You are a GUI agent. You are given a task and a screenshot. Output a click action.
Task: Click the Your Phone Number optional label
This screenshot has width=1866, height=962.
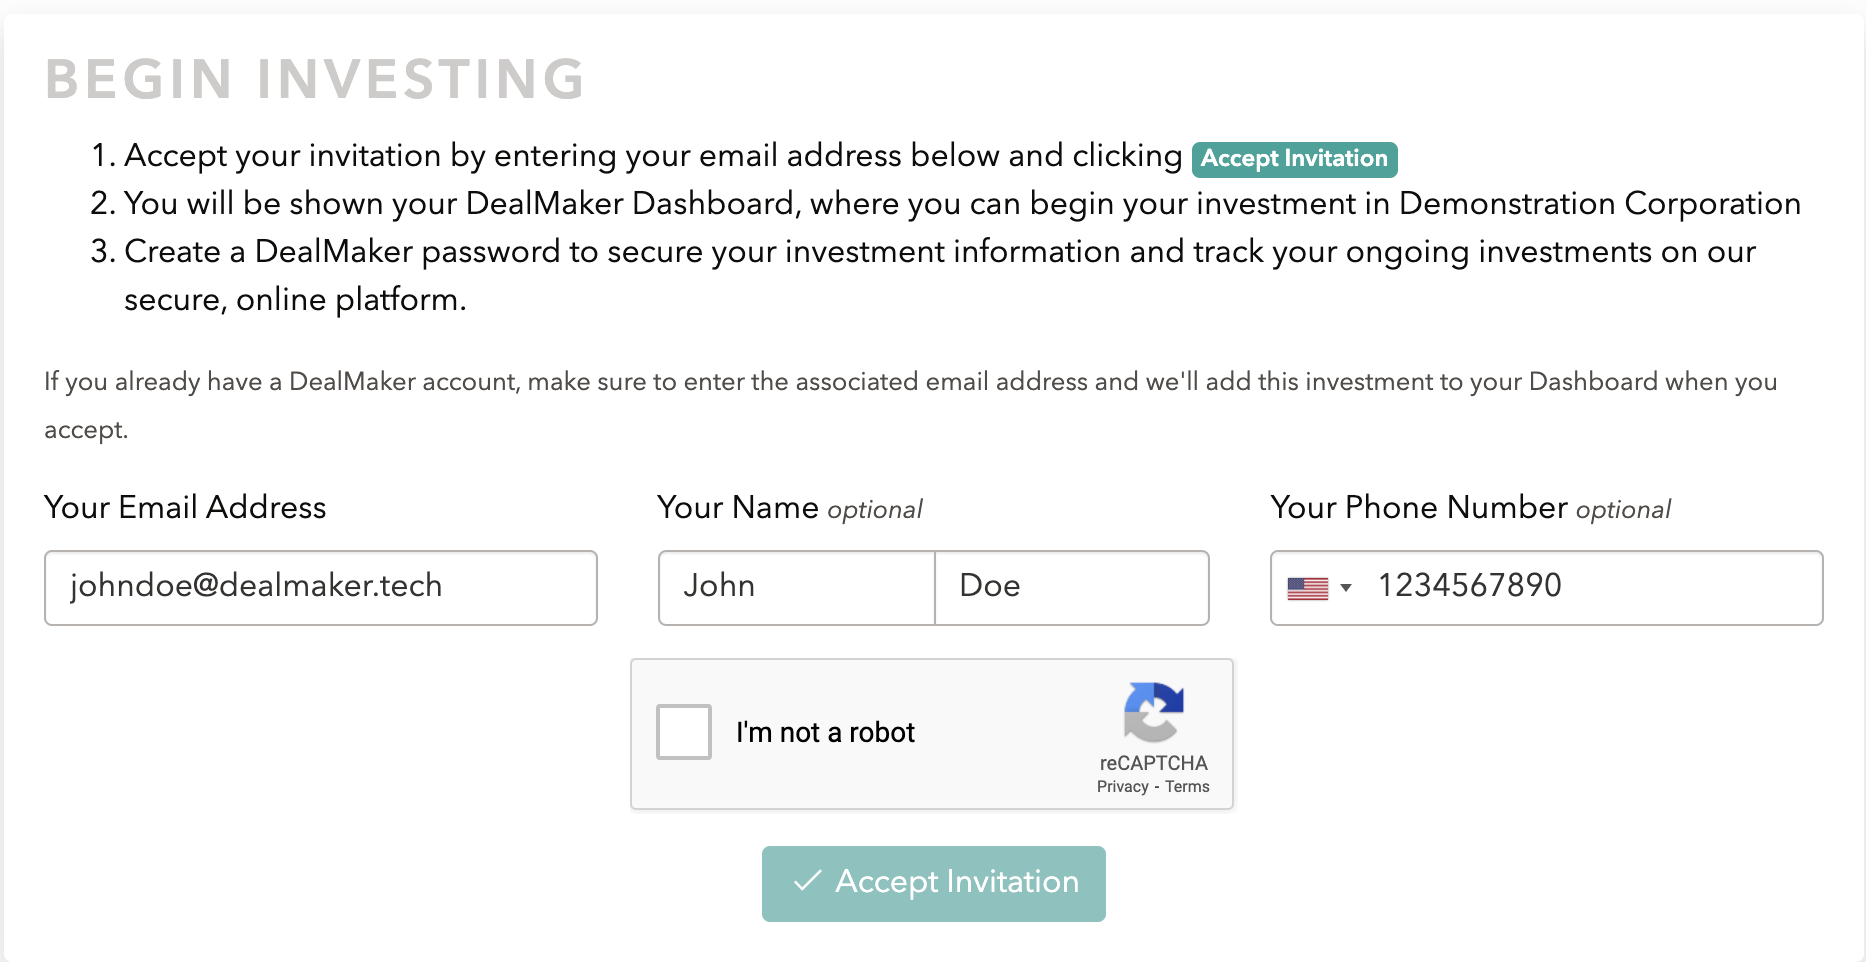[x=1470, y=508]
